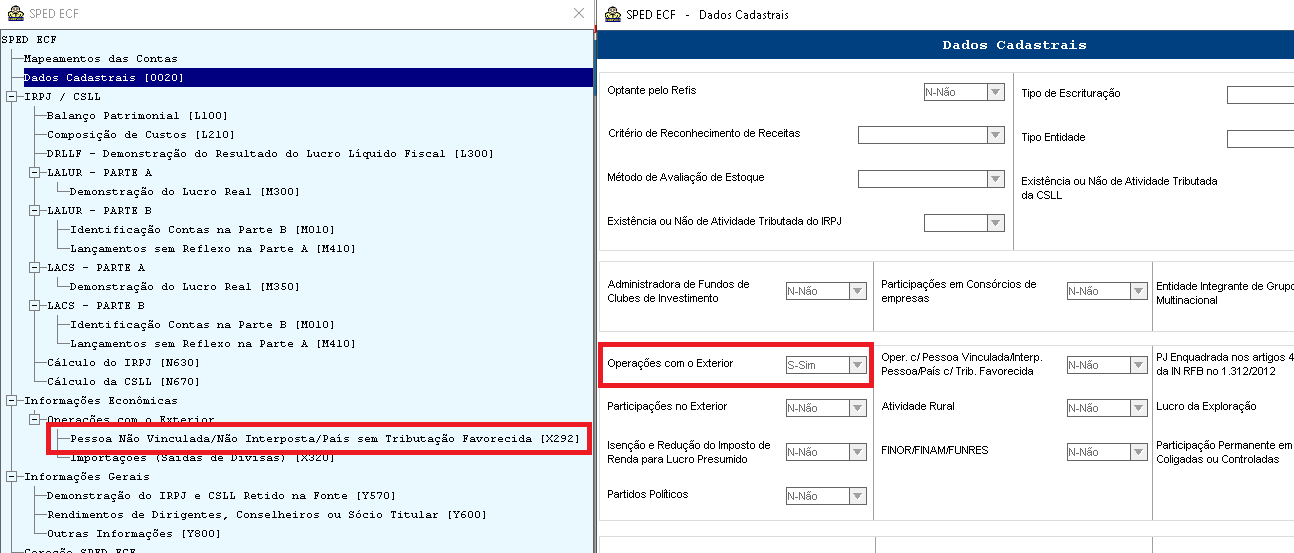Open Atividade Tributada do IRPJ dropdown

[995, 223]
